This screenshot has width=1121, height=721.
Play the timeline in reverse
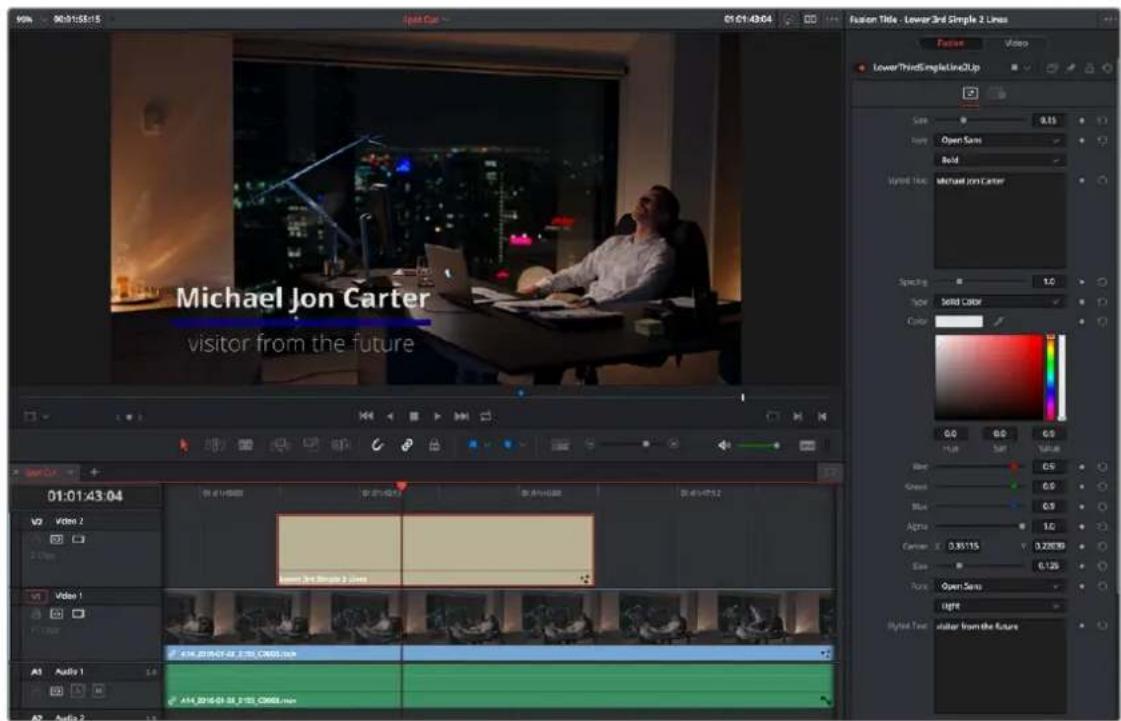coord(390,416)
